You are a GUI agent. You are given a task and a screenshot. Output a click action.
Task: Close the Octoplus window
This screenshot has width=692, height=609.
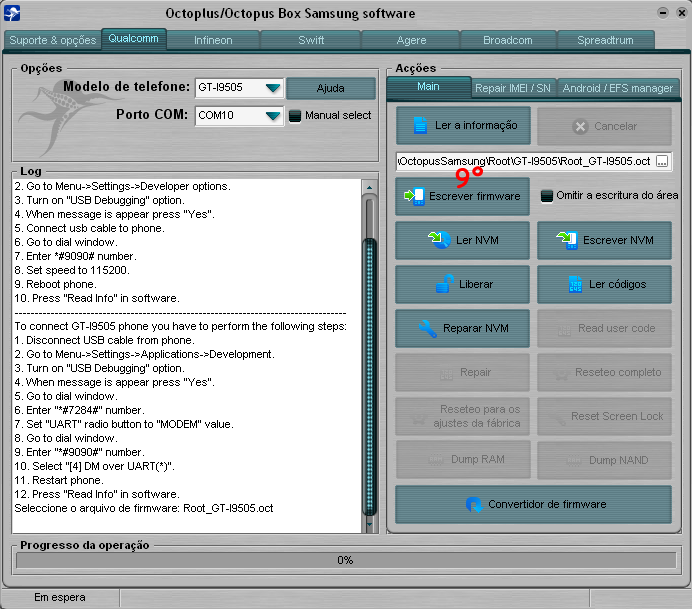point(682,13)
